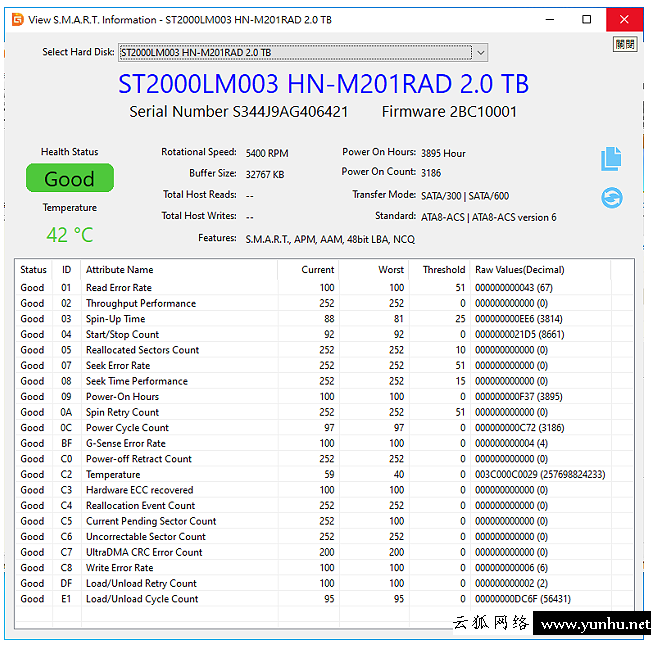Image resolution: width=654 pixels, height=646 pixels.
Task: Click the ID column header
Action: [66, 270]
